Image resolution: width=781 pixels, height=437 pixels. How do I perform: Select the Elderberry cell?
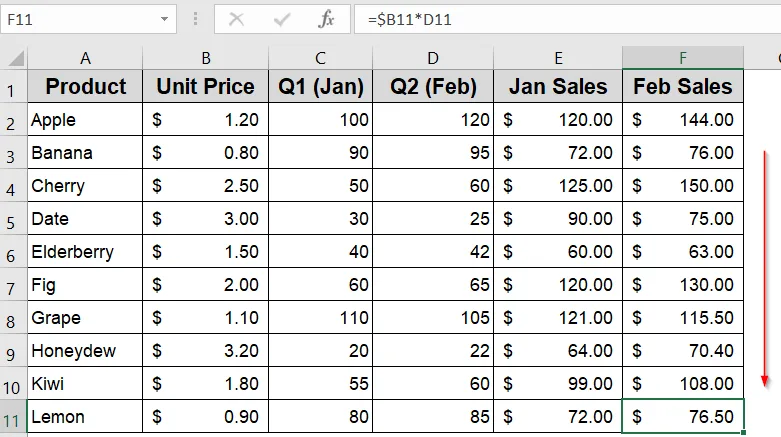pyautogui.click(x=85, y=252)
